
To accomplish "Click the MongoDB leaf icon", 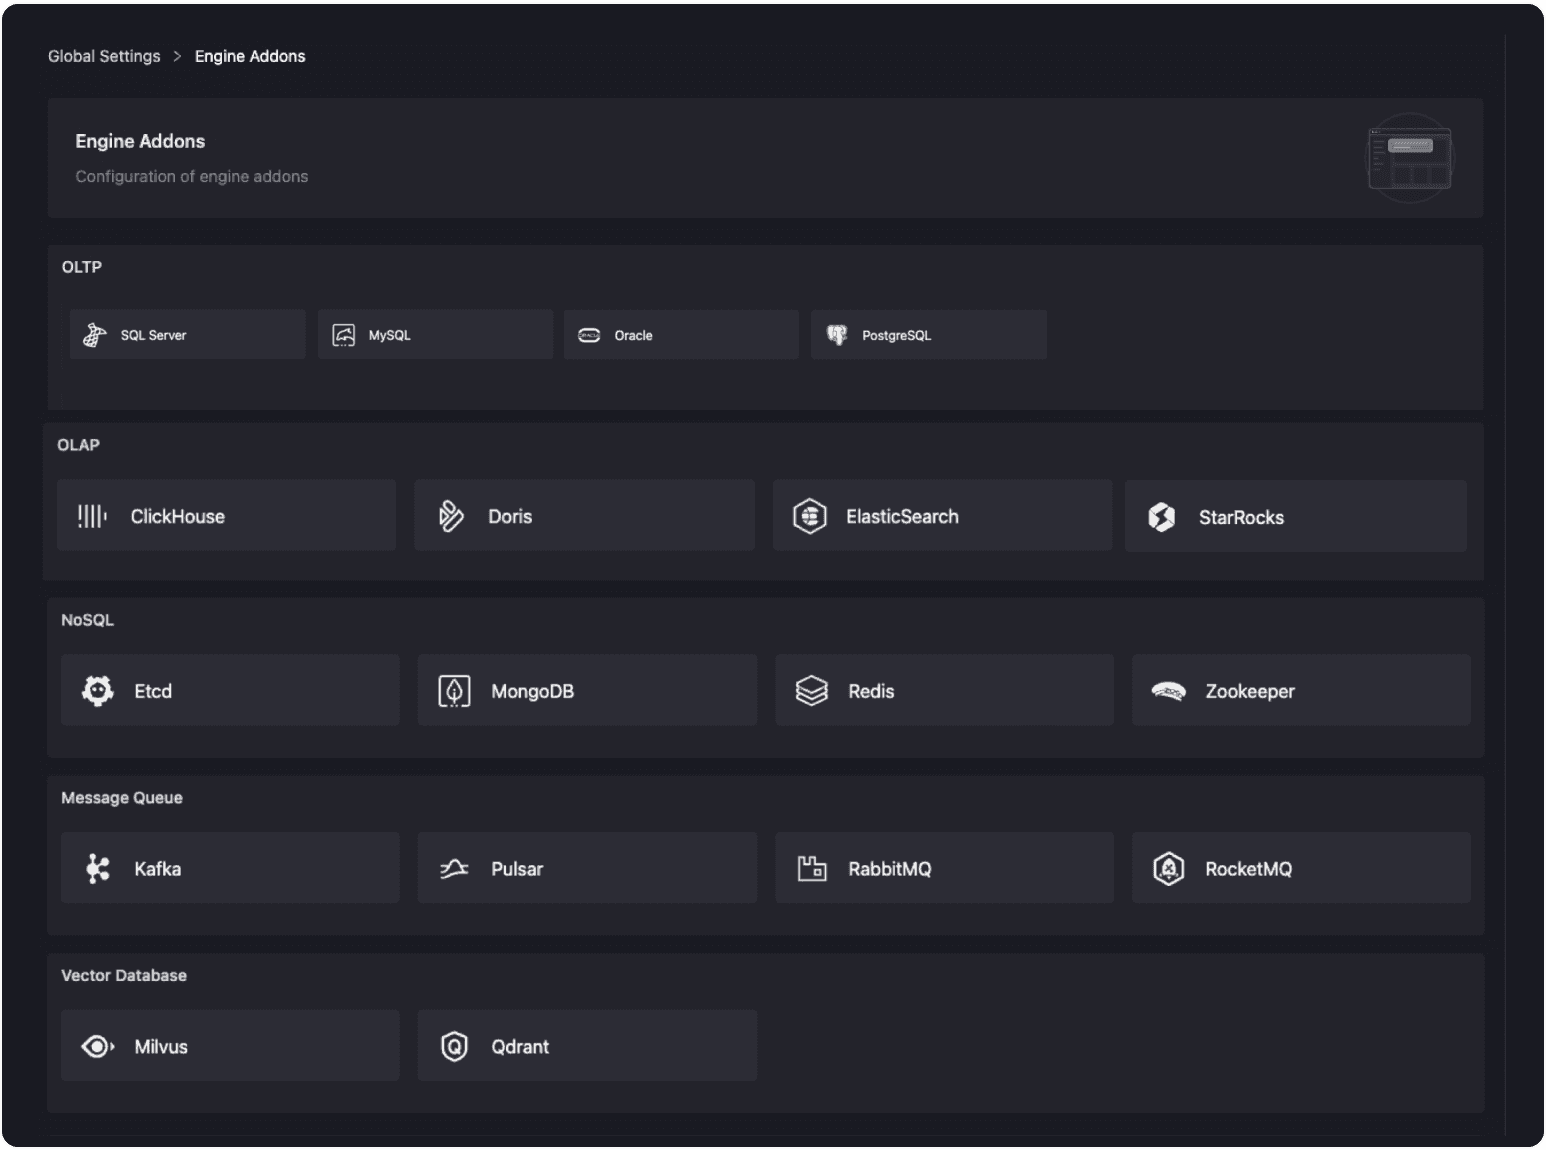I will (454, 691).
